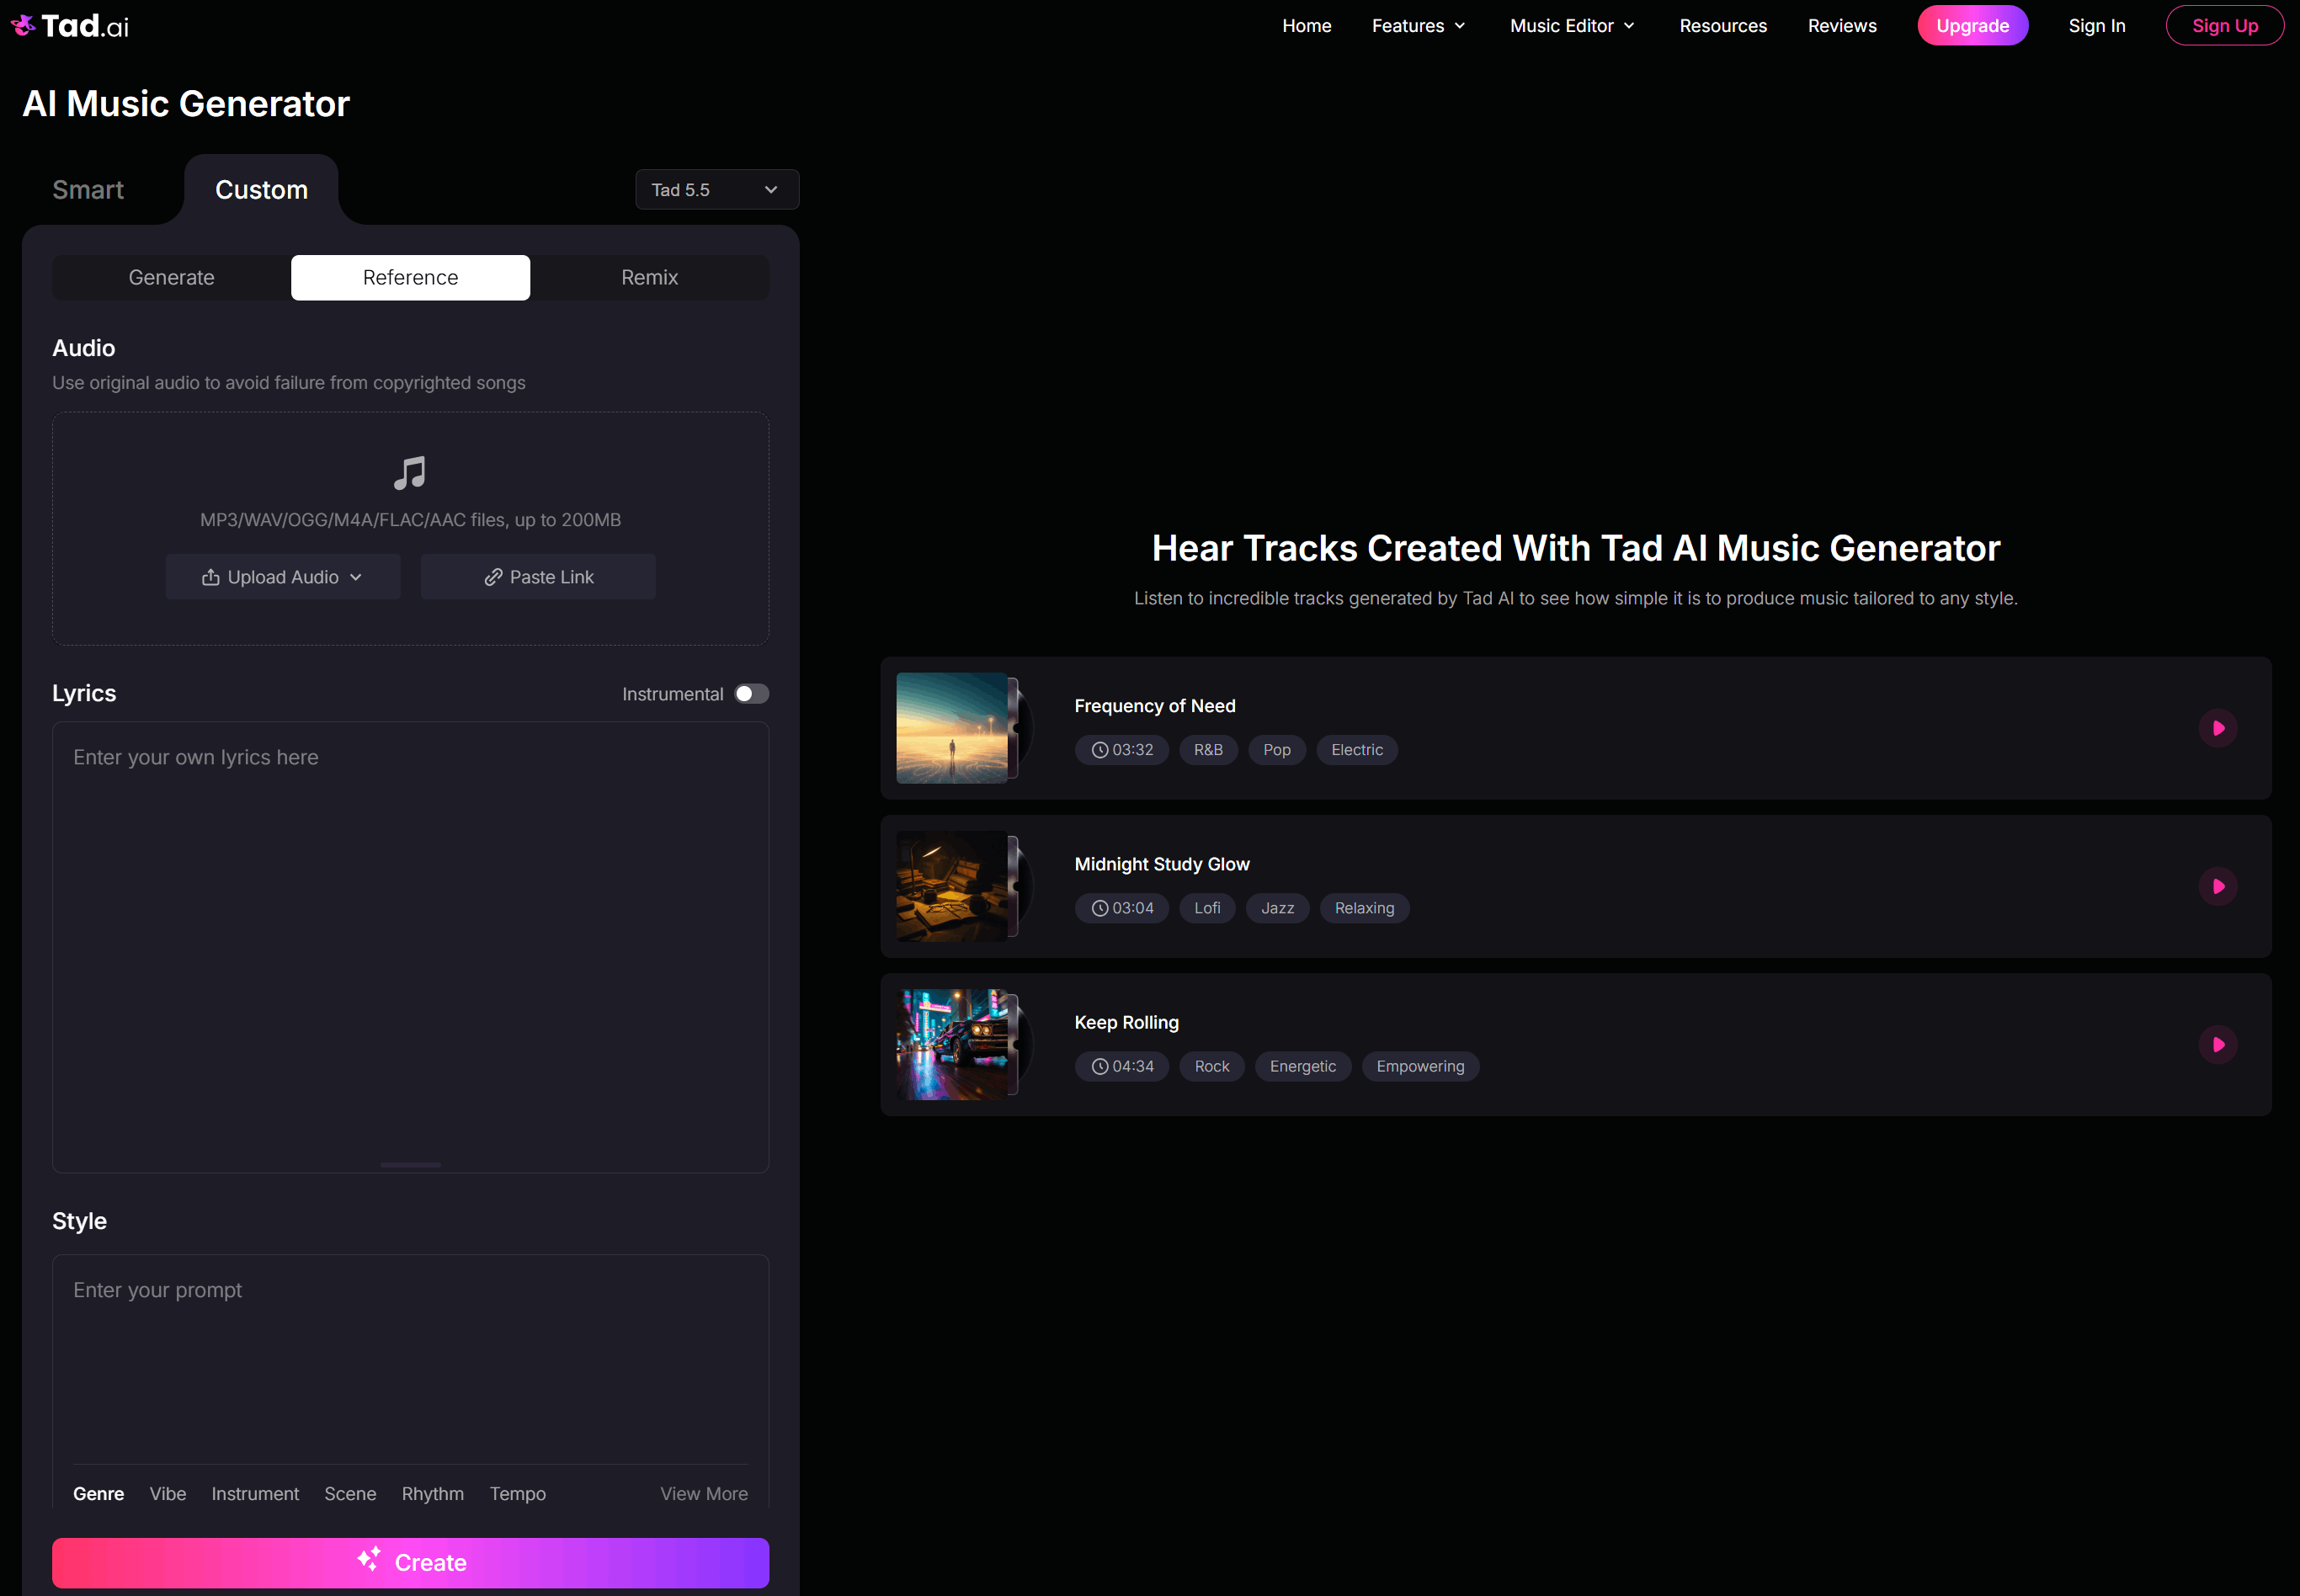Click the Frequency of Need title

pos(1155,706)
